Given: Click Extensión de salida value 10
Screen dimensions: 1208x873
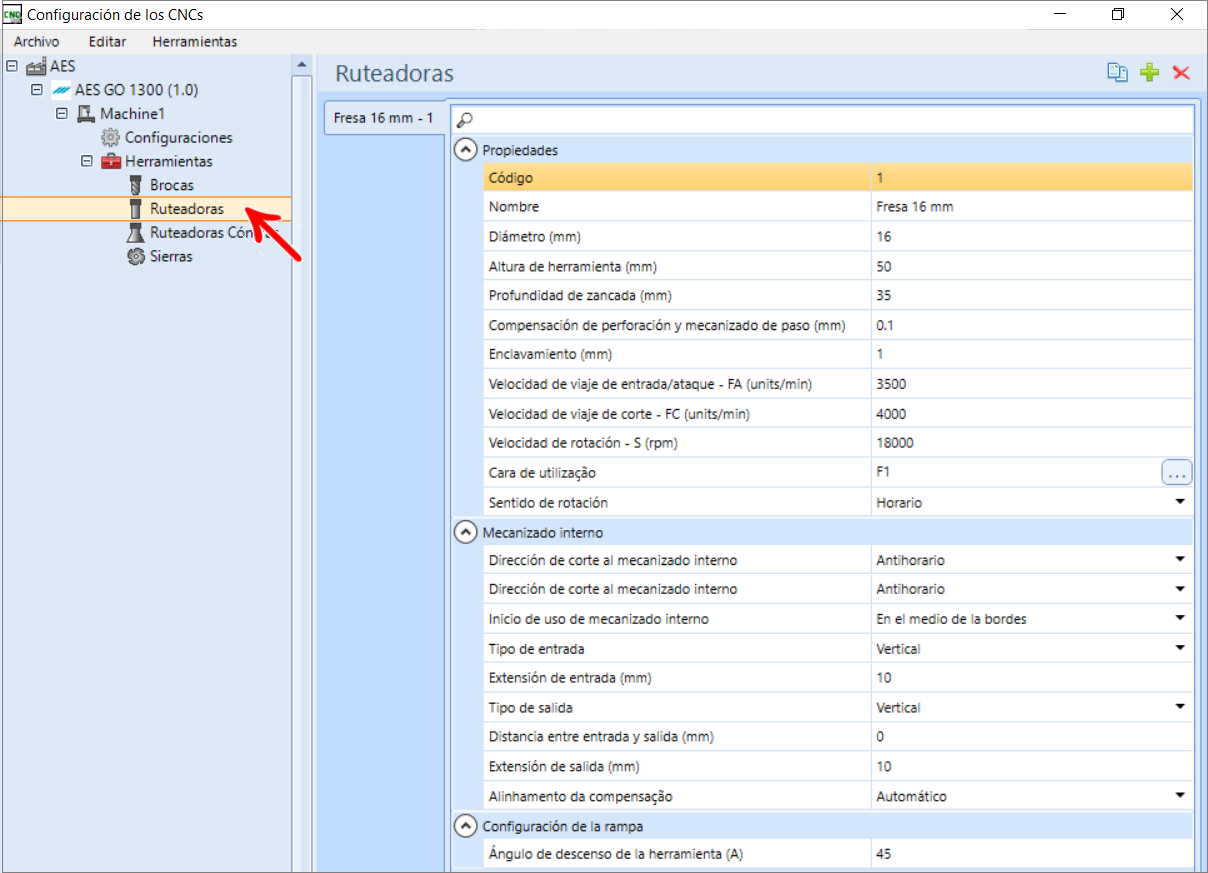Looking at the screenshot, I should click(1032, 767).
